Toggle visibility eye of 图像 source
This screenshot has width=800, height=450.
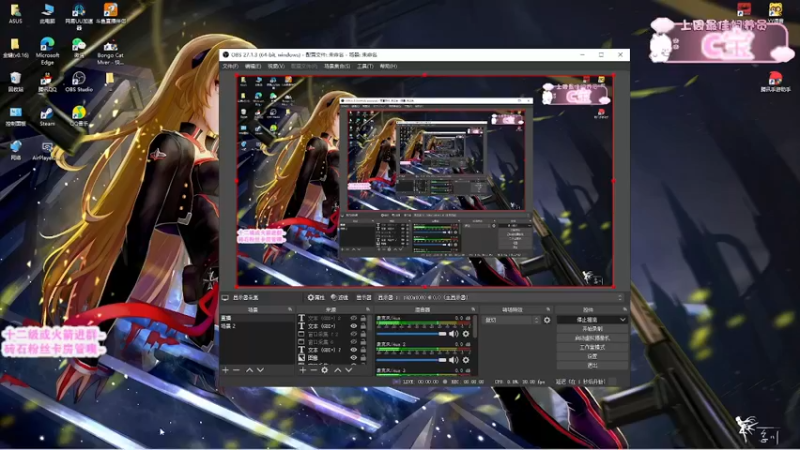(x=353, y=358)
